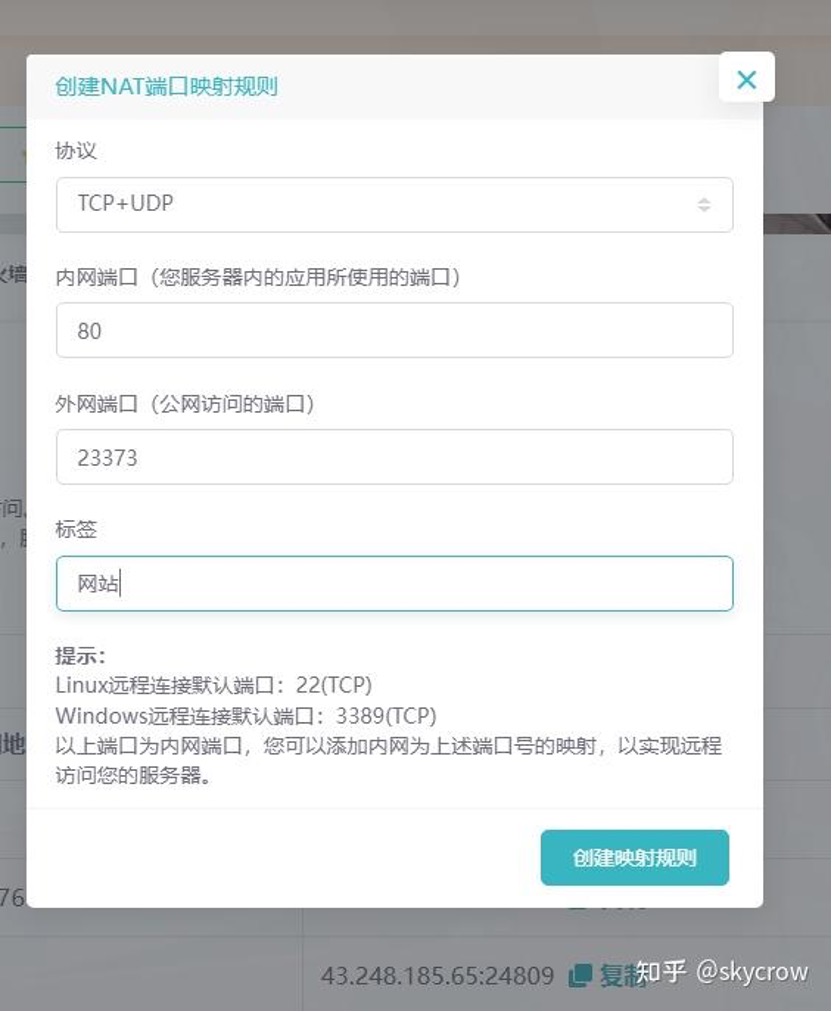Click the 标签 field label

click(x=76, y=529)
